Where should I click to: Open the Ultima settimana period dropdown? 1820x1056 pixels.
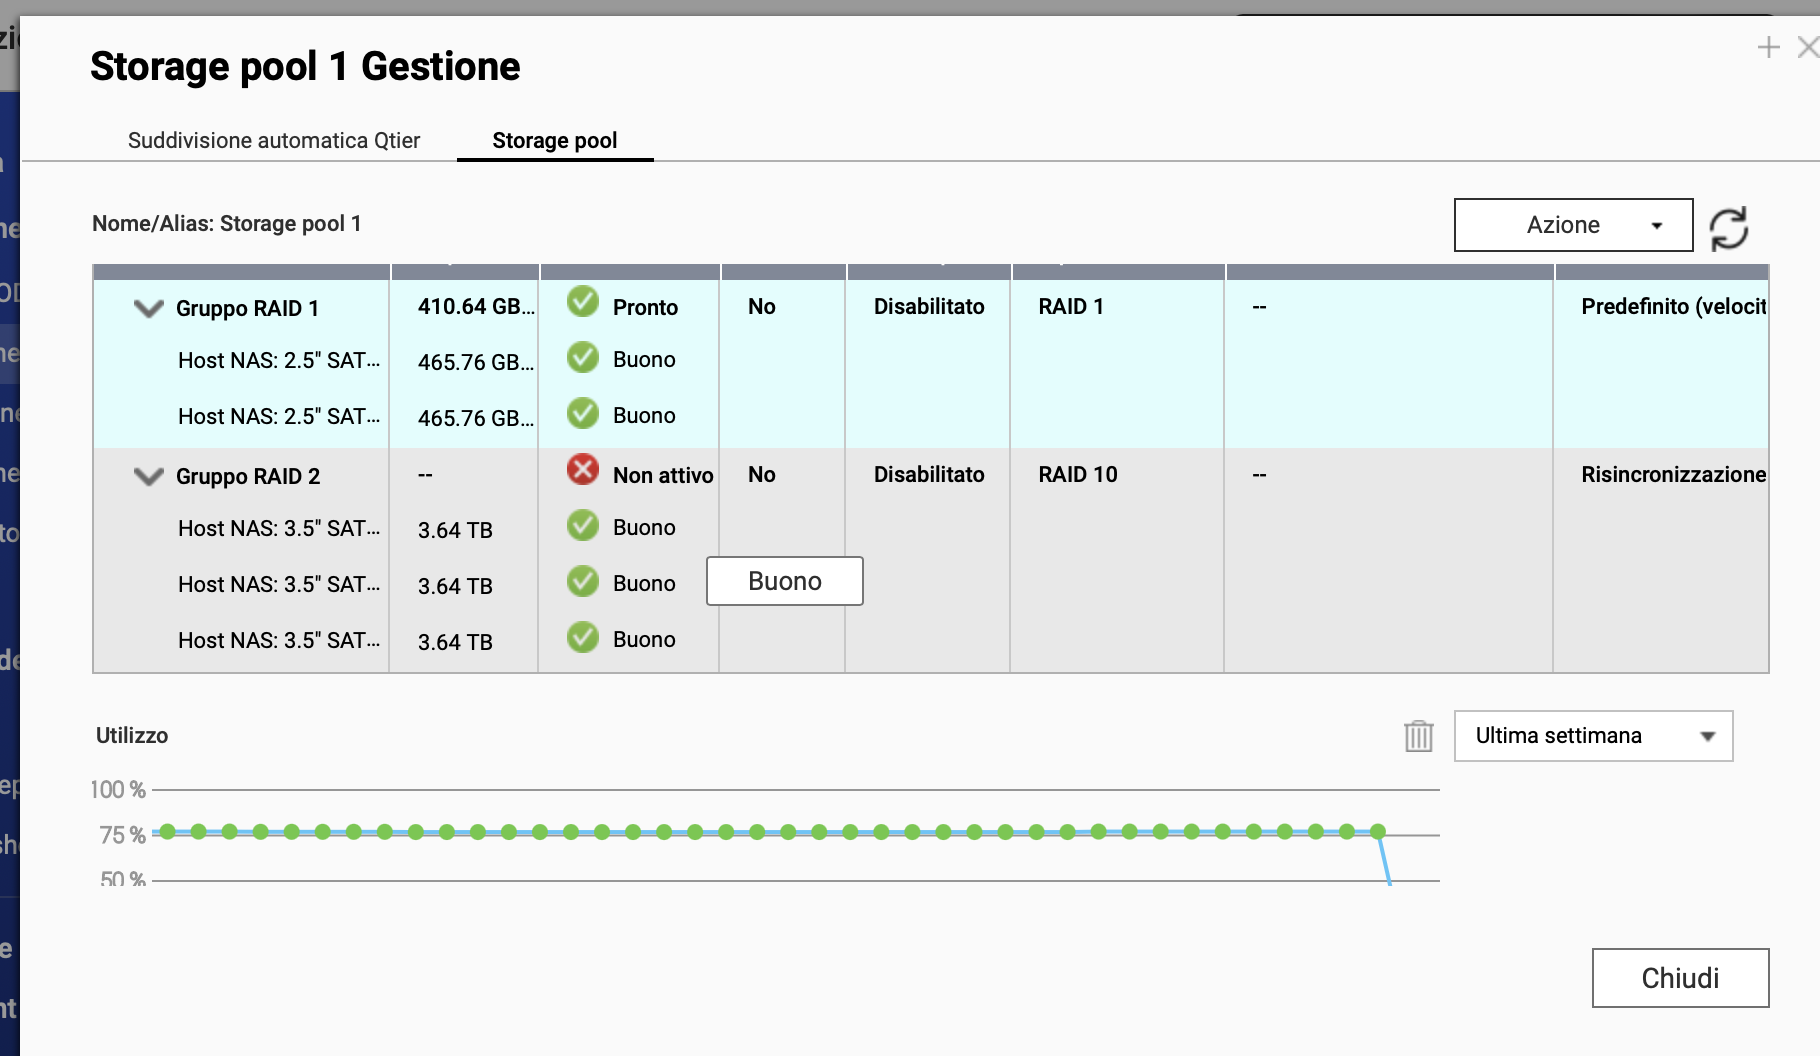(1592, 736)
